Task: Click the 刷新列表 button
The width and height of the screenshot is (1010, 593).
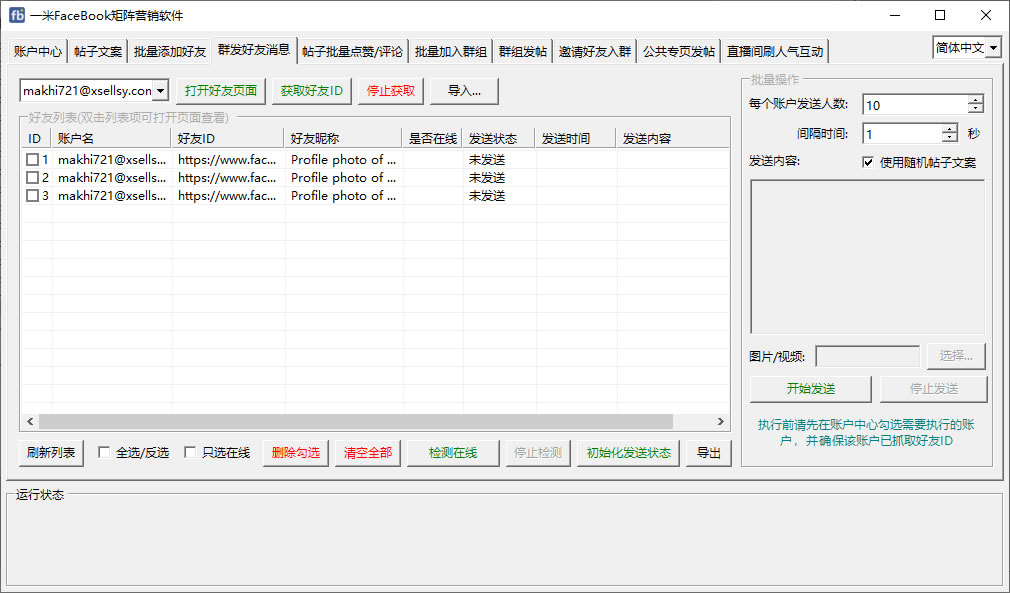Action: click(x=51, y=453)
